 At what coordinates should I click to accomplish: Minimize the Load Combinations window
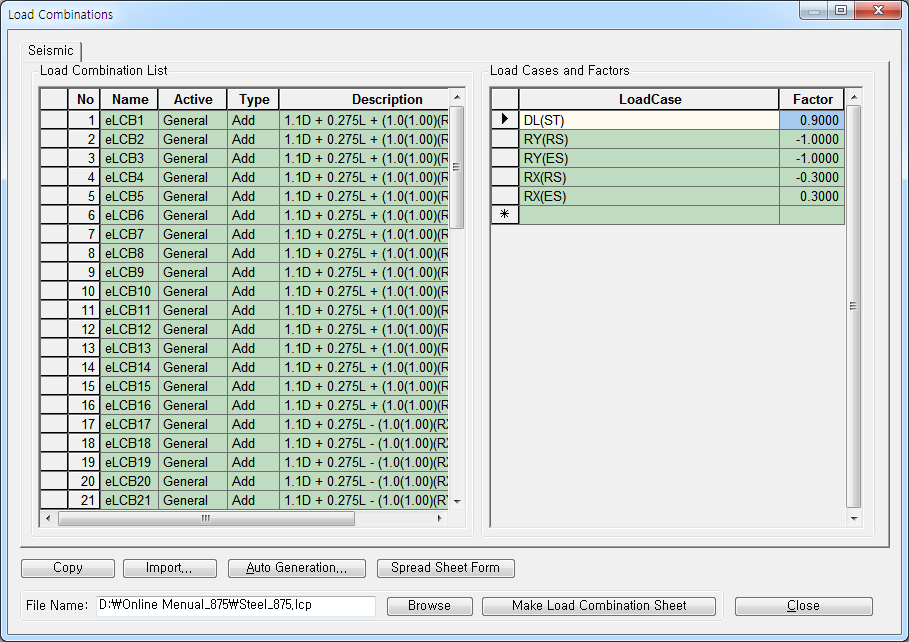pyautogui.click(x=814, y=10)
